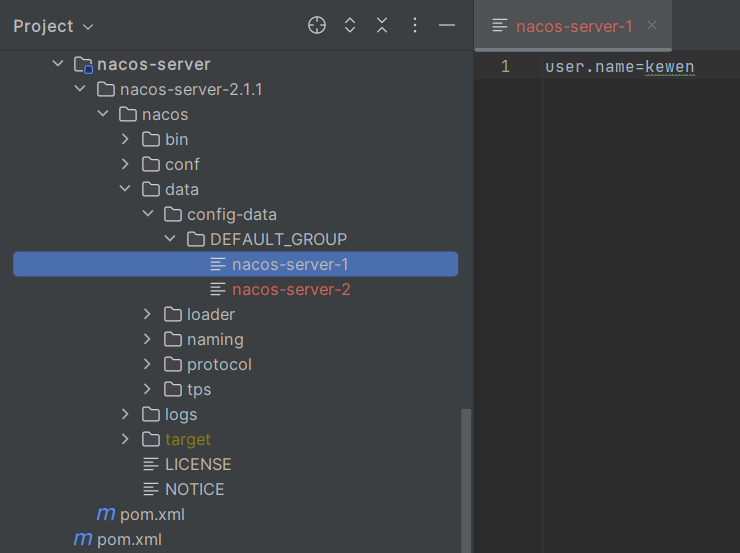
Task: Switch to the nacos-server-1 editor tab
Action: [x=573, y=26]
